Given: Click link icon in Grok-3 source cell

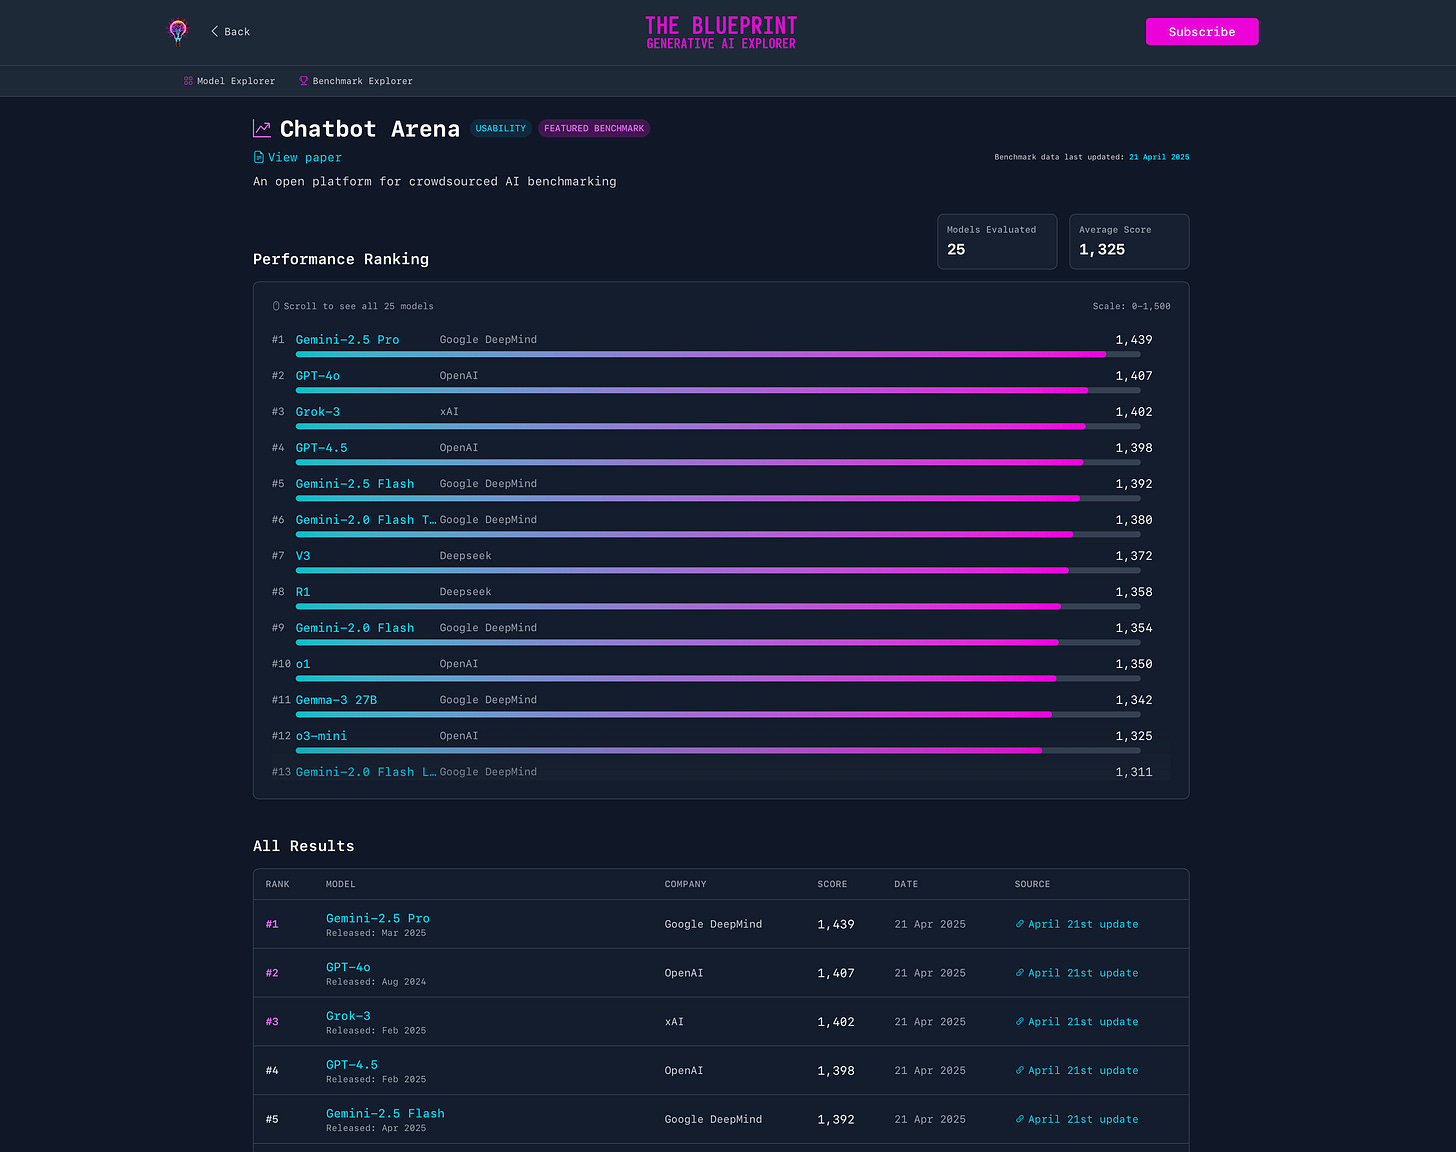Looking at the screenshot, I should point(1020,1022).
